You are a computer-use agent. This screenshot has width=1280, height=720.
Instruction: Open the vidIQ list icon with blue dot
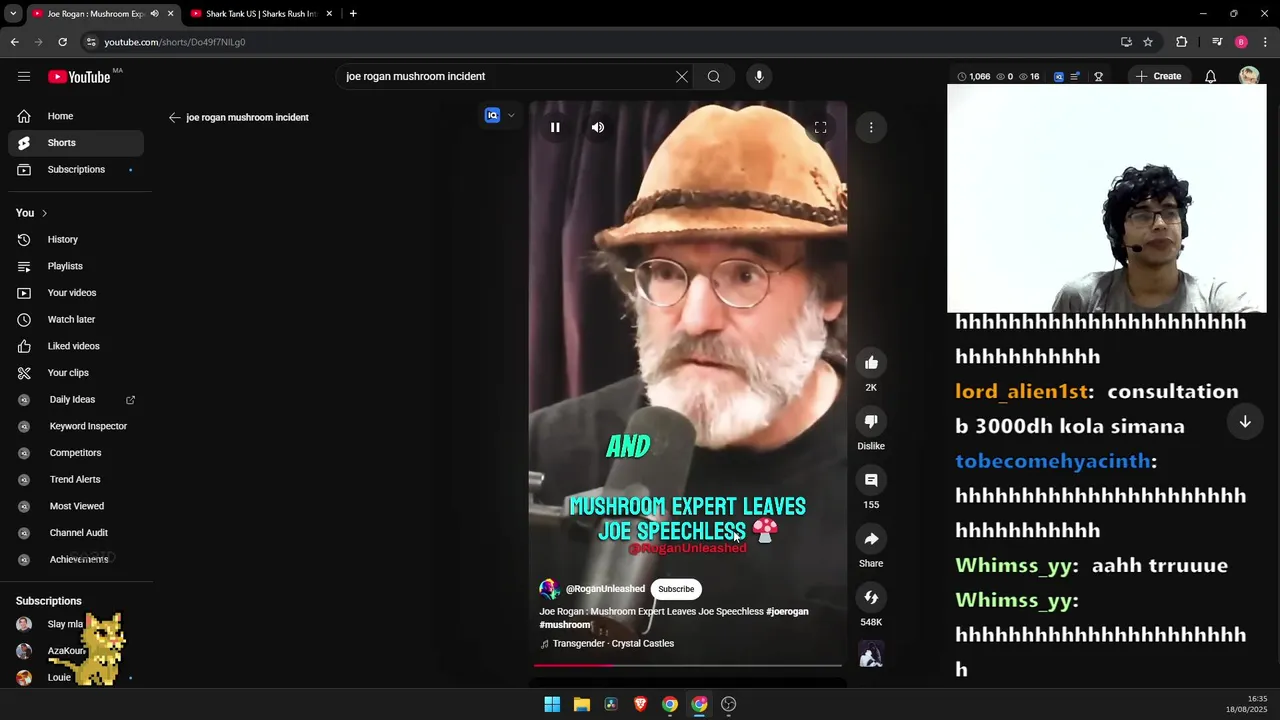(x=1075, y=76)
